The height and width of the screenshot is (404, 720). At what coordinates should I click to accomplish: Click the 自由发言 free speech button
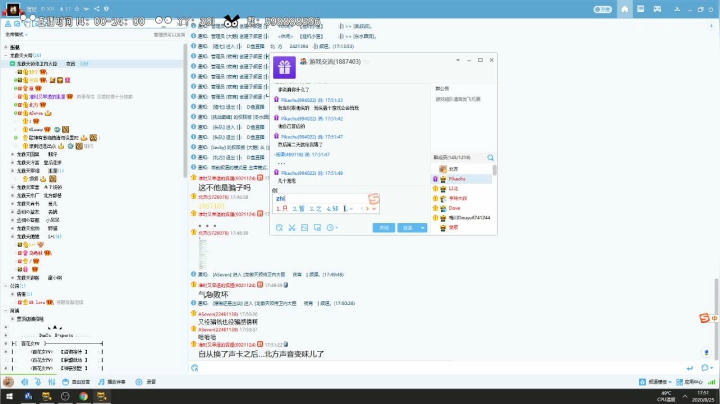pyautogui.click(x=76, y=382)
